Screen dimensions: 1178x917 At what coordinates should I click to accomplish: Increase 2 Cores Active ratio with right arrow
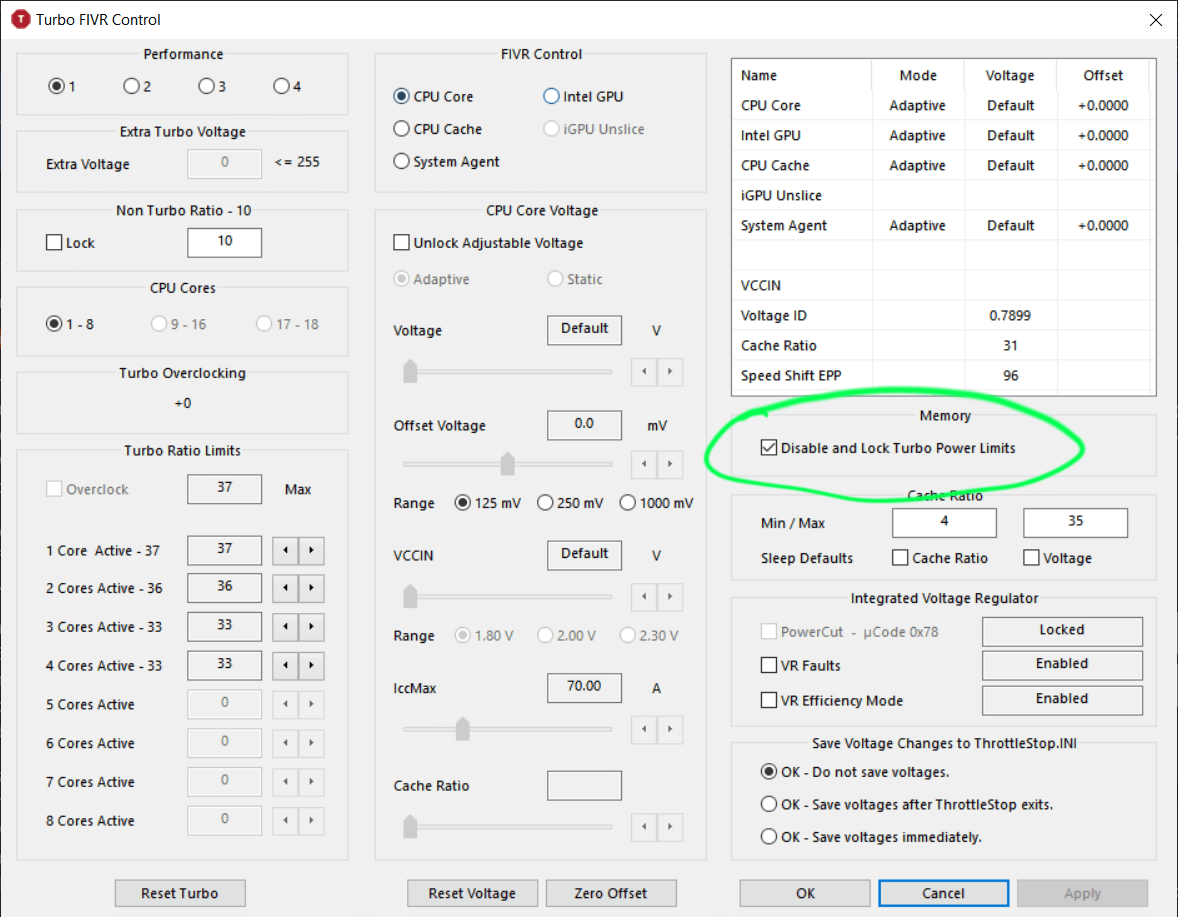pyautogui.click(x=311, y=587)
